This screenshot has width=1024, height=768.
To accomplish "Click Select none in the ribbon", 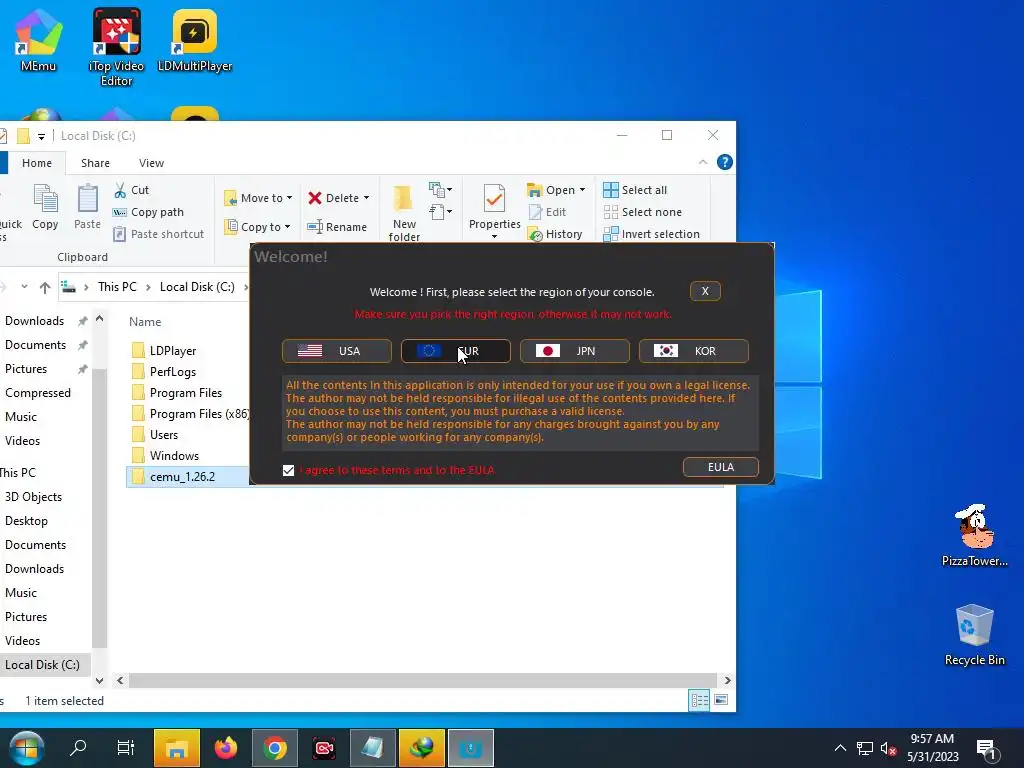I will pyautogui.click(x=643, y=212).
